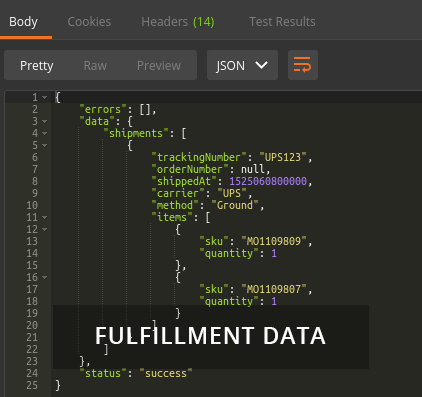422x397 pixels.
Task: Click the "shippedAt" key
Action: point(184,181)
